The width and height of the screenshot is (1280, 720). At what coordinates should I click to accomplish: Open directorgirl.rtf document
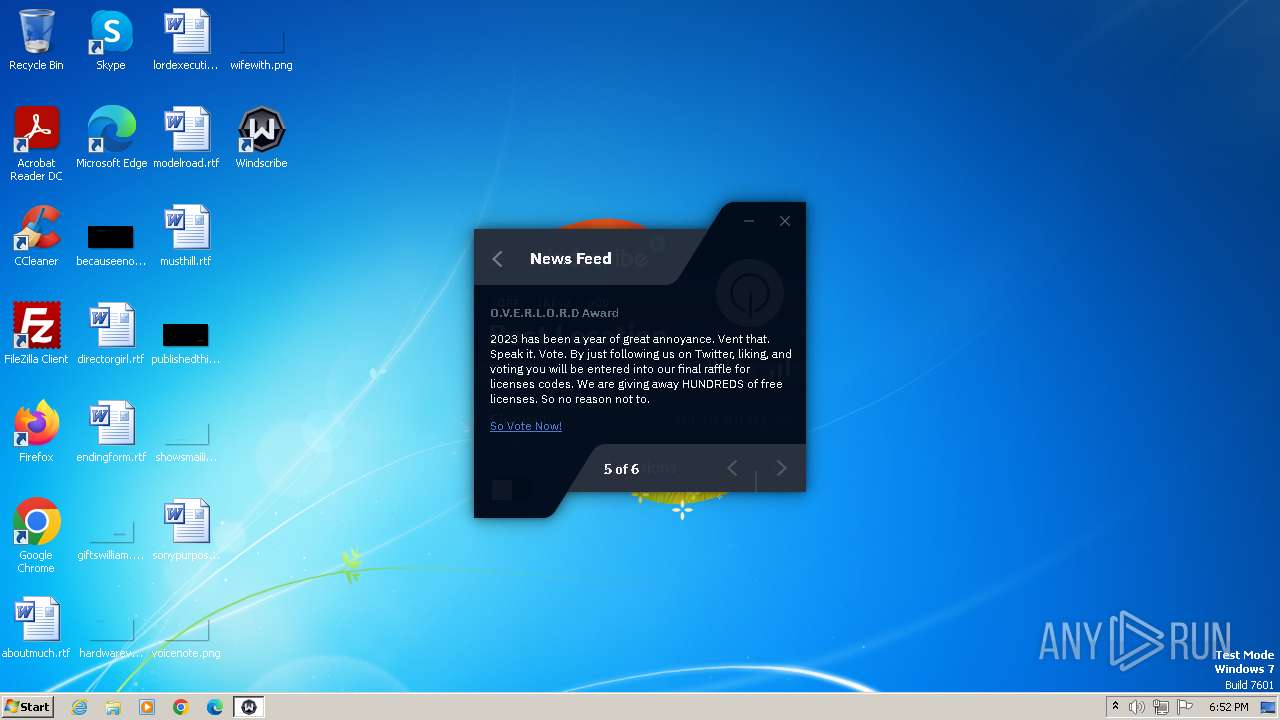point(111,335)
